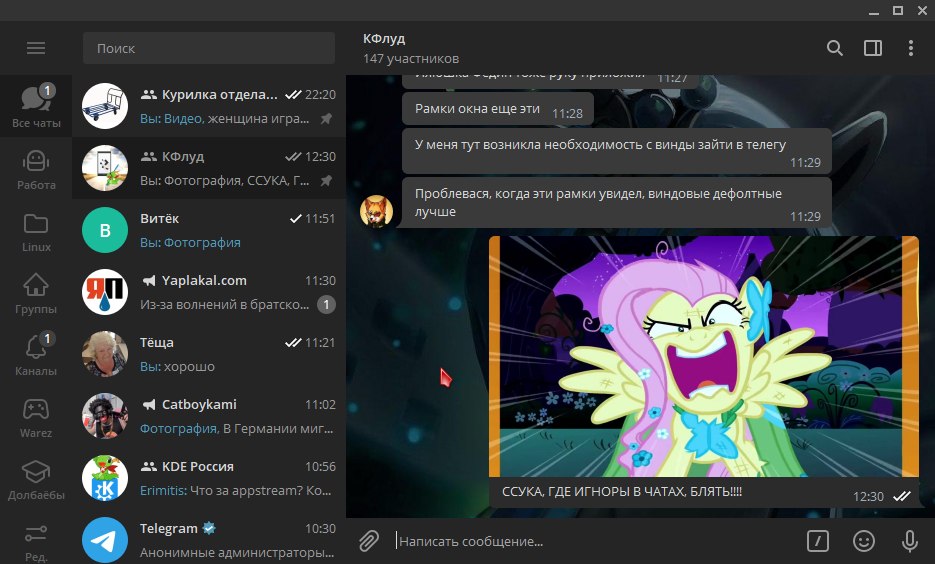Click Eritimis: Что за appstream preview
Image resolution: width=935 pixels, height=564 pixels.
pyautogui.click(x=236, y=491)
